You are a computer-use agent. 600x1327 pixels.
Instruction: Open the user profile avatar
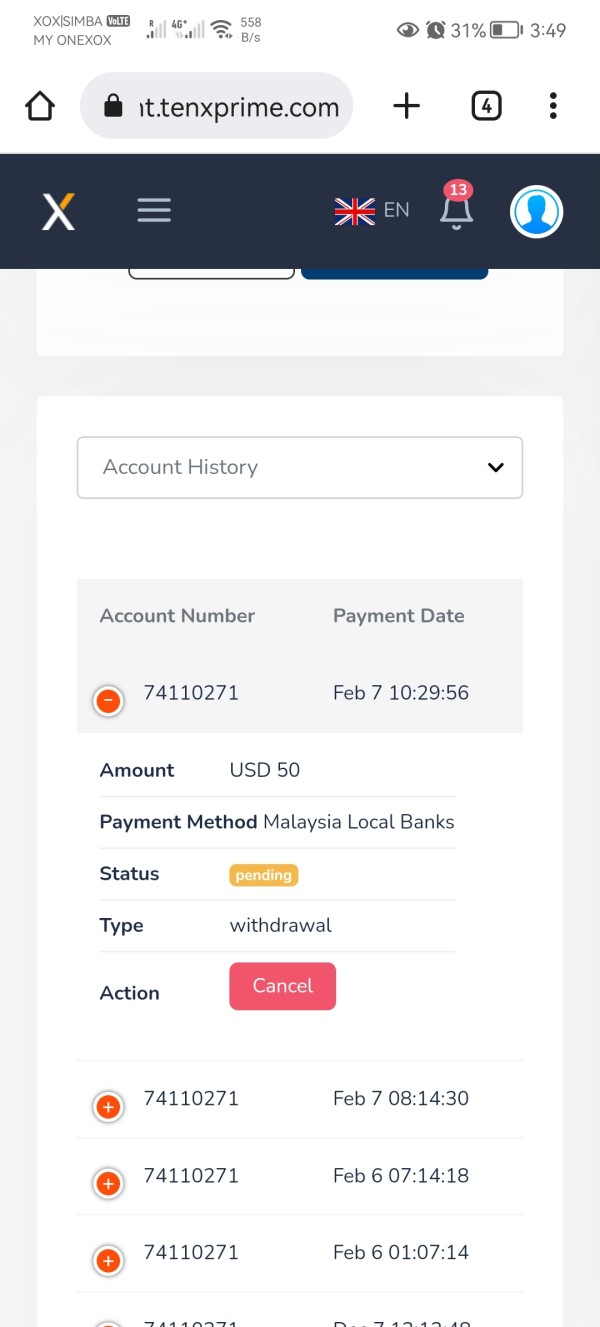tap(536, 211)
